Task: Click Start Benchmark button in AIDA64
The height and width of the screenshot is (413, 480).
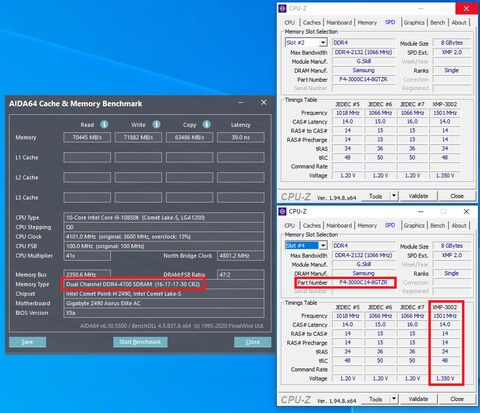Action: point(140,342)
